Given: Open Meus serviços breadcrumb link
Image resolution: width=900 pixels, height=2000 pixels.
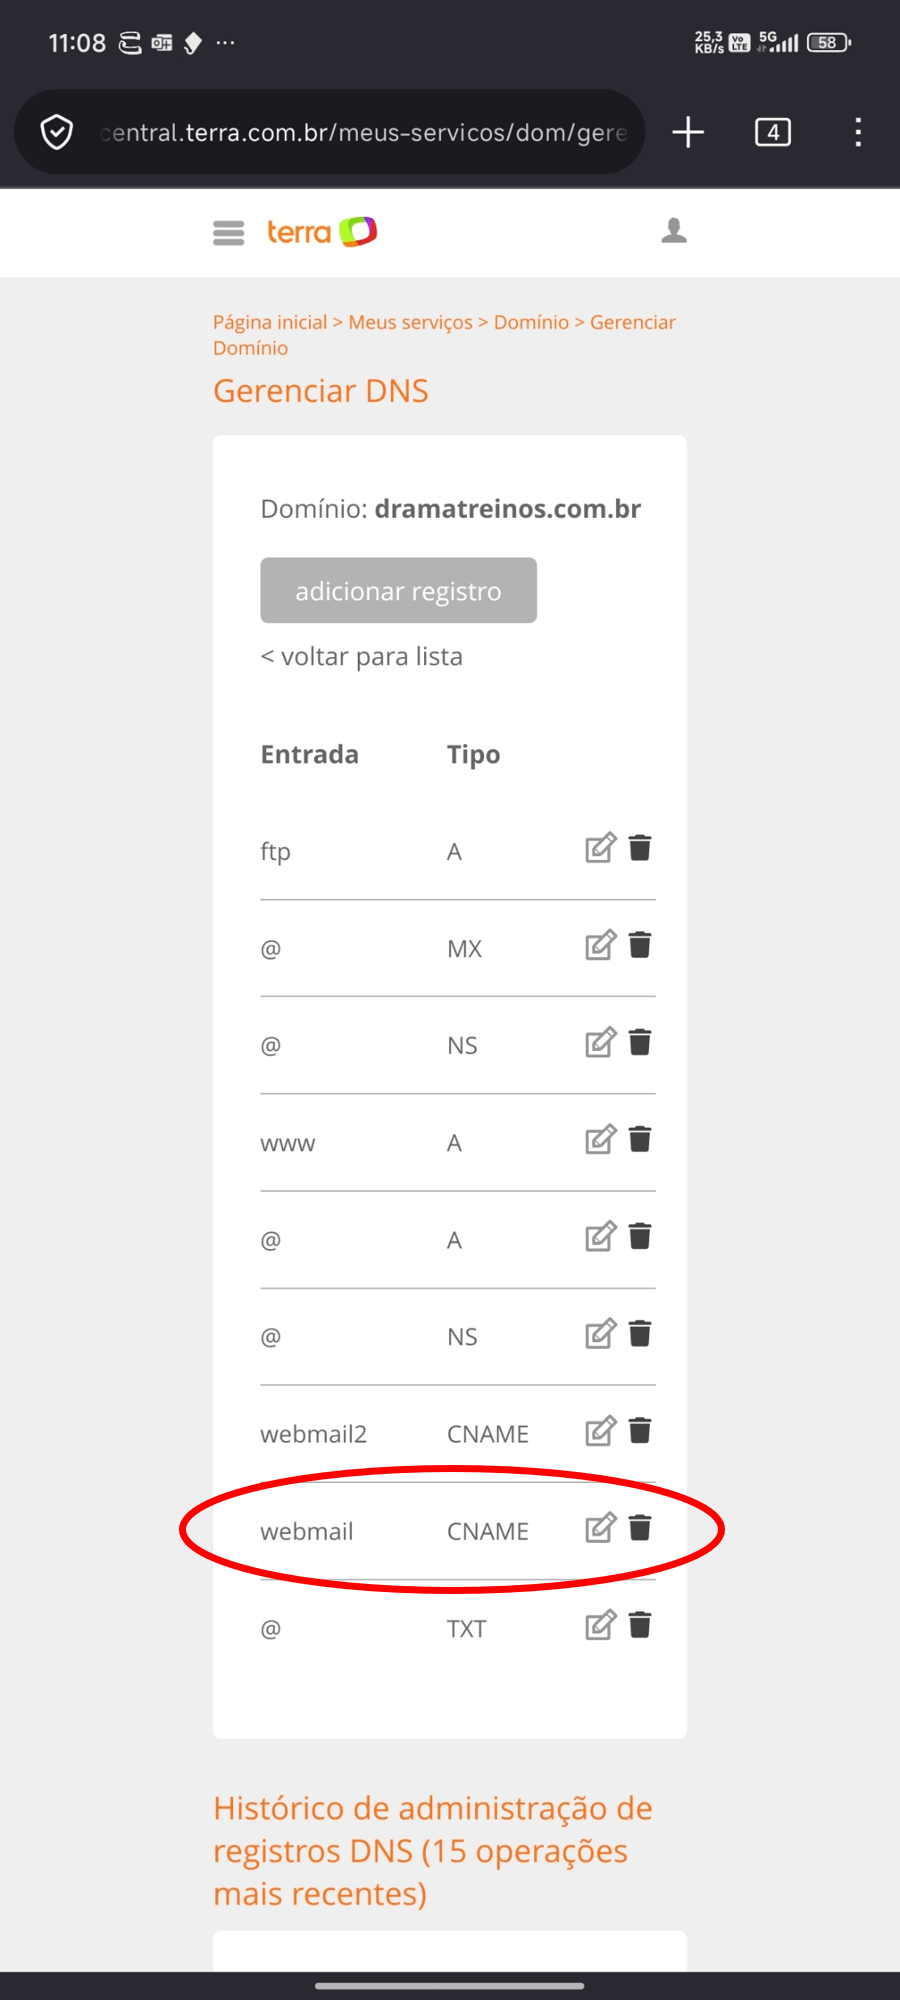Looking at the screenshot, I should [410, 322].
